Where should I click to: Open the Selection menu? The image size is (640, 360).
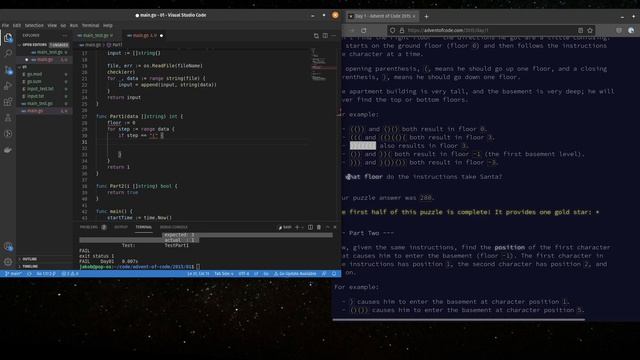(x=34, y=25)
